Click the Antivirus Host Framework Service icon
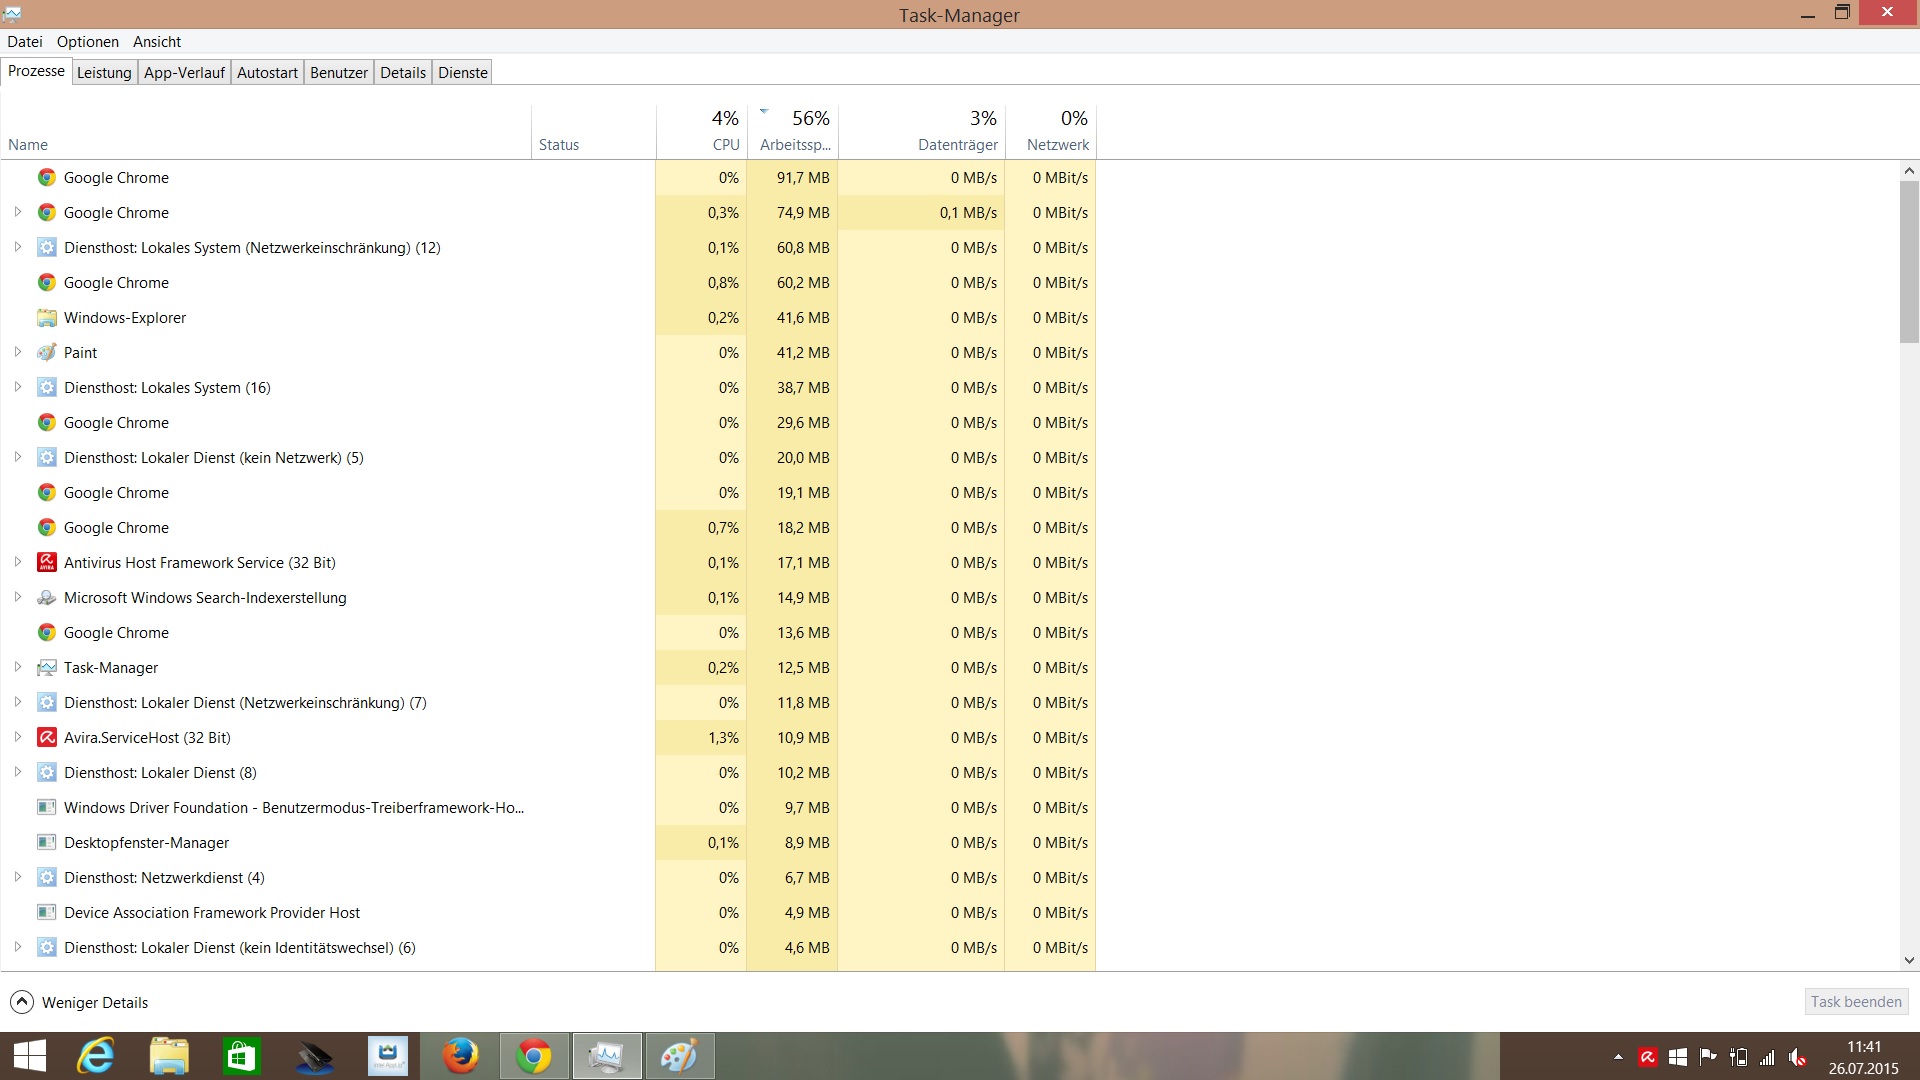Viewport: 1920px width, 1080px height. click(46, 563)
